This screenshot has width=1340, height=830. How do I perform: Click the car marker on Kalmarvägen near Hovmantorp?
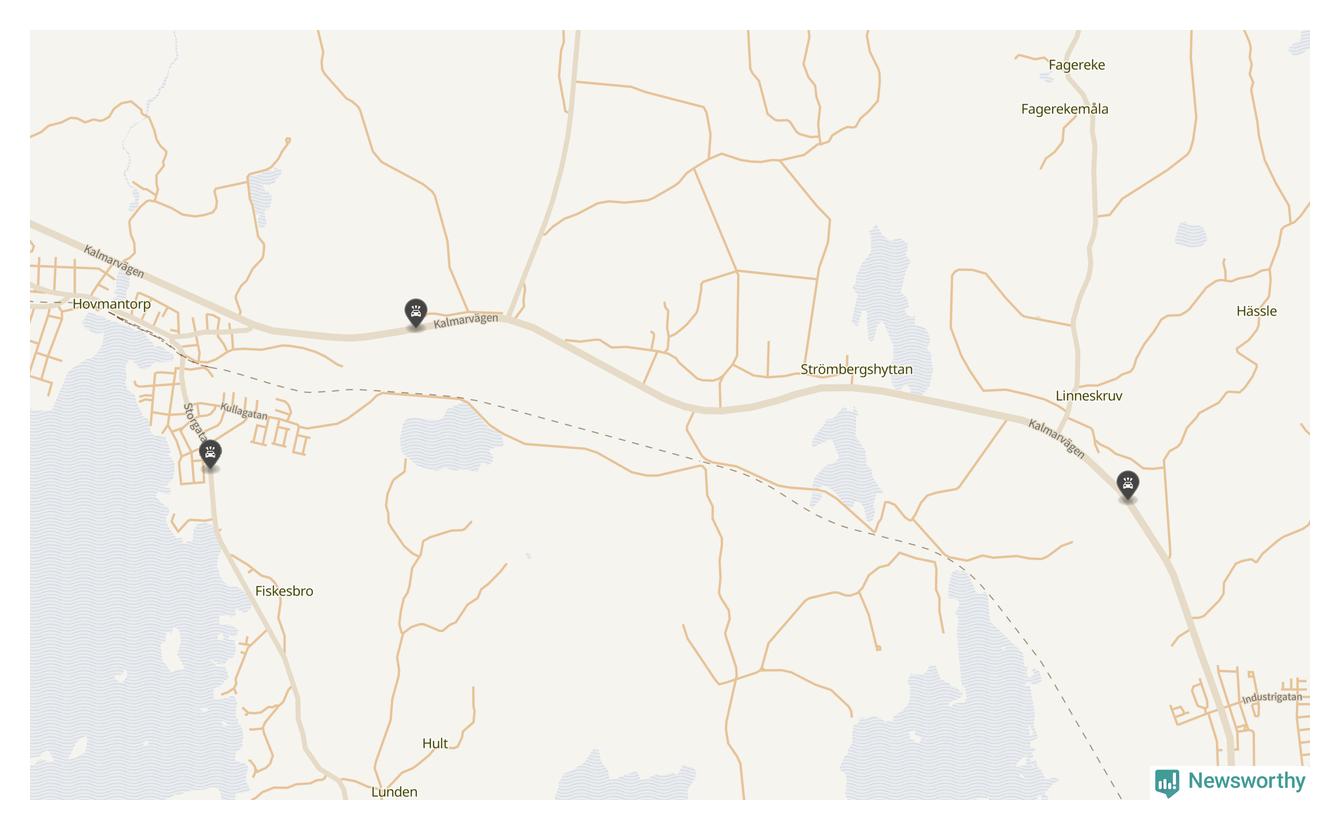(416, 314)
